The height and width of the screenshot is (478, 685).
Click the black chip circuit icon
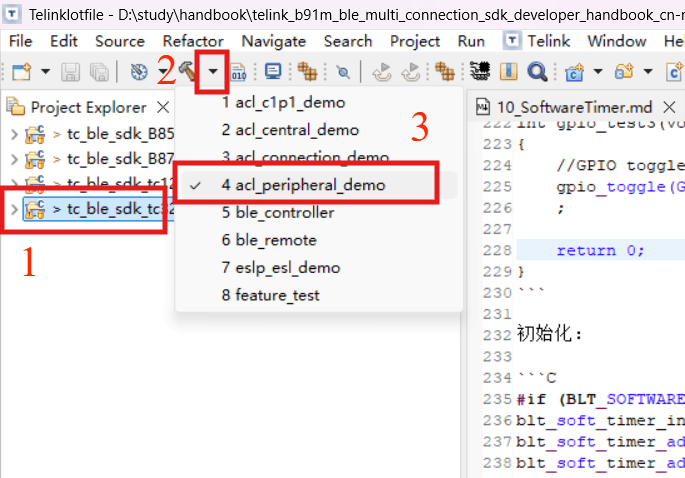tap(480, 71)
